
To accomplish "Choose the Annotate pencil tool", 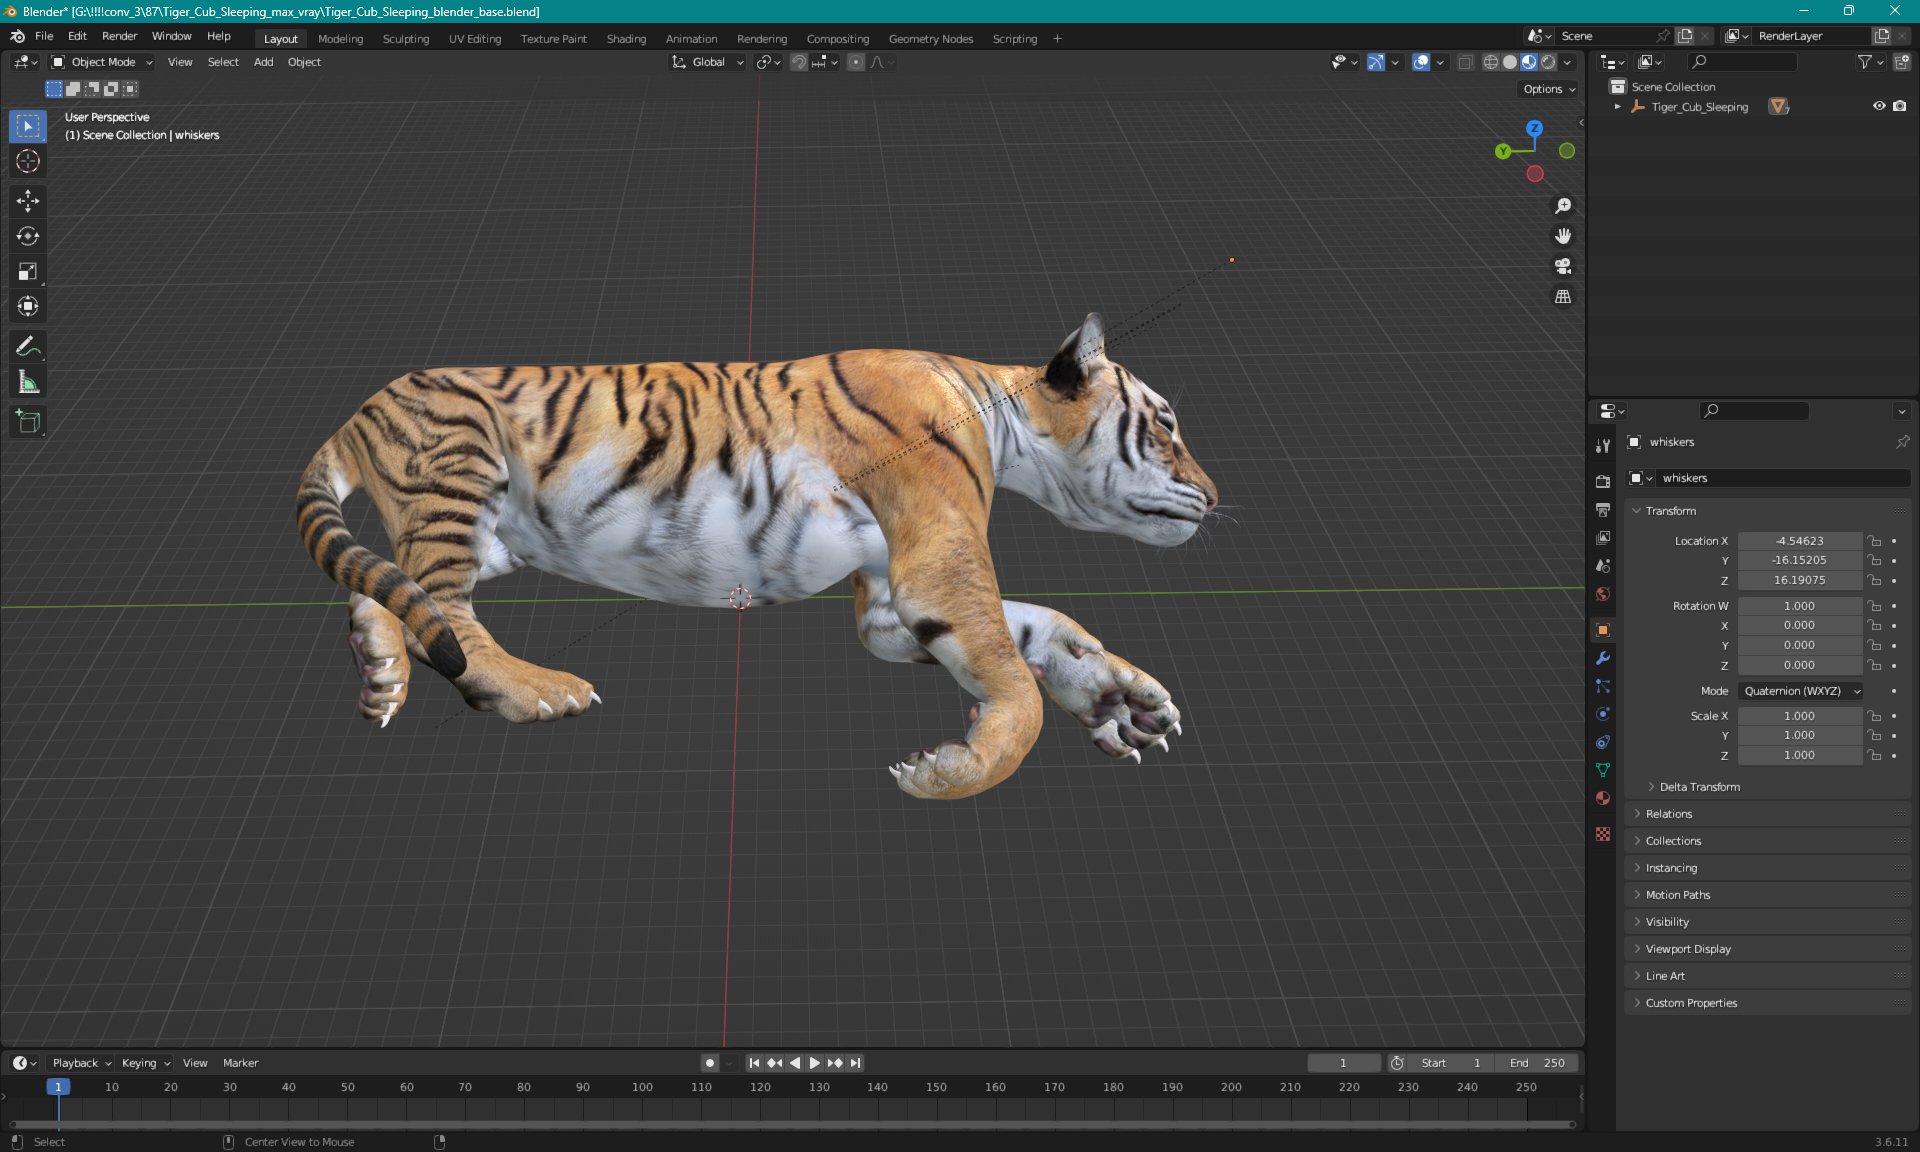I will [x=28, y=347].
